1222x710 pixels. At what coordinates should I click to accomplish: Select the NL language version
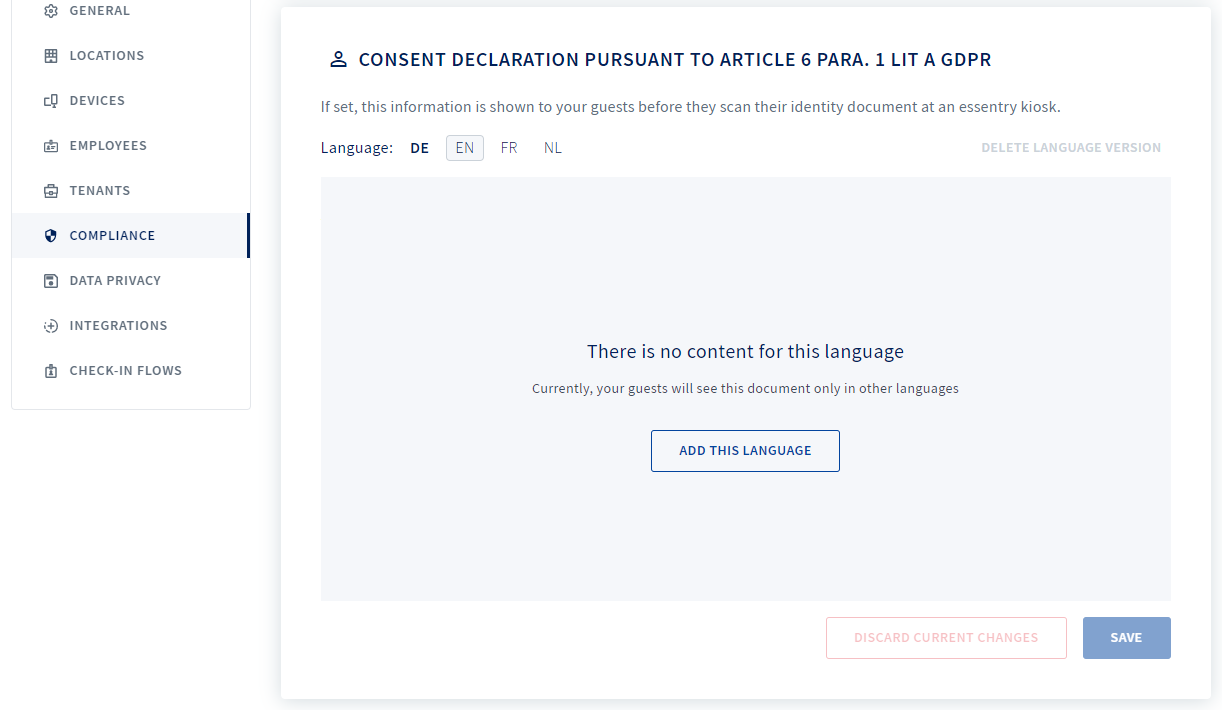coord(553,148)
